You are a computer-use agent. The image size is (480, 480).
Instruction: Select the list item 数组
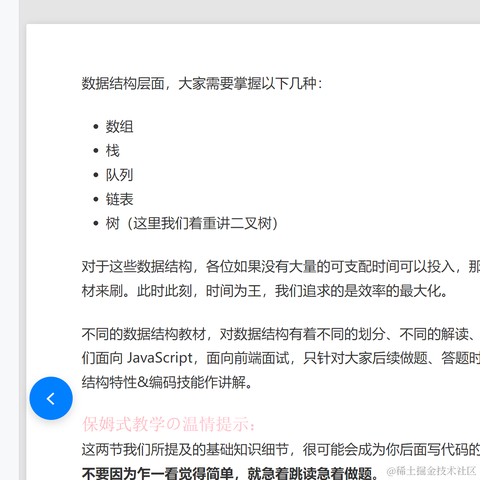[119, 127]
